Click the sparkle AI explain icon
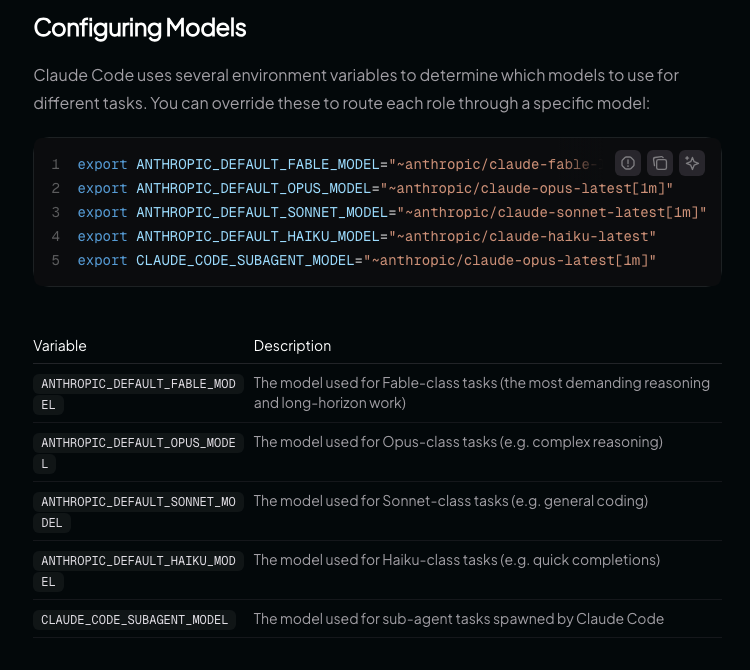This screenshot has height=670, width=750. click(x=692, y=163)
